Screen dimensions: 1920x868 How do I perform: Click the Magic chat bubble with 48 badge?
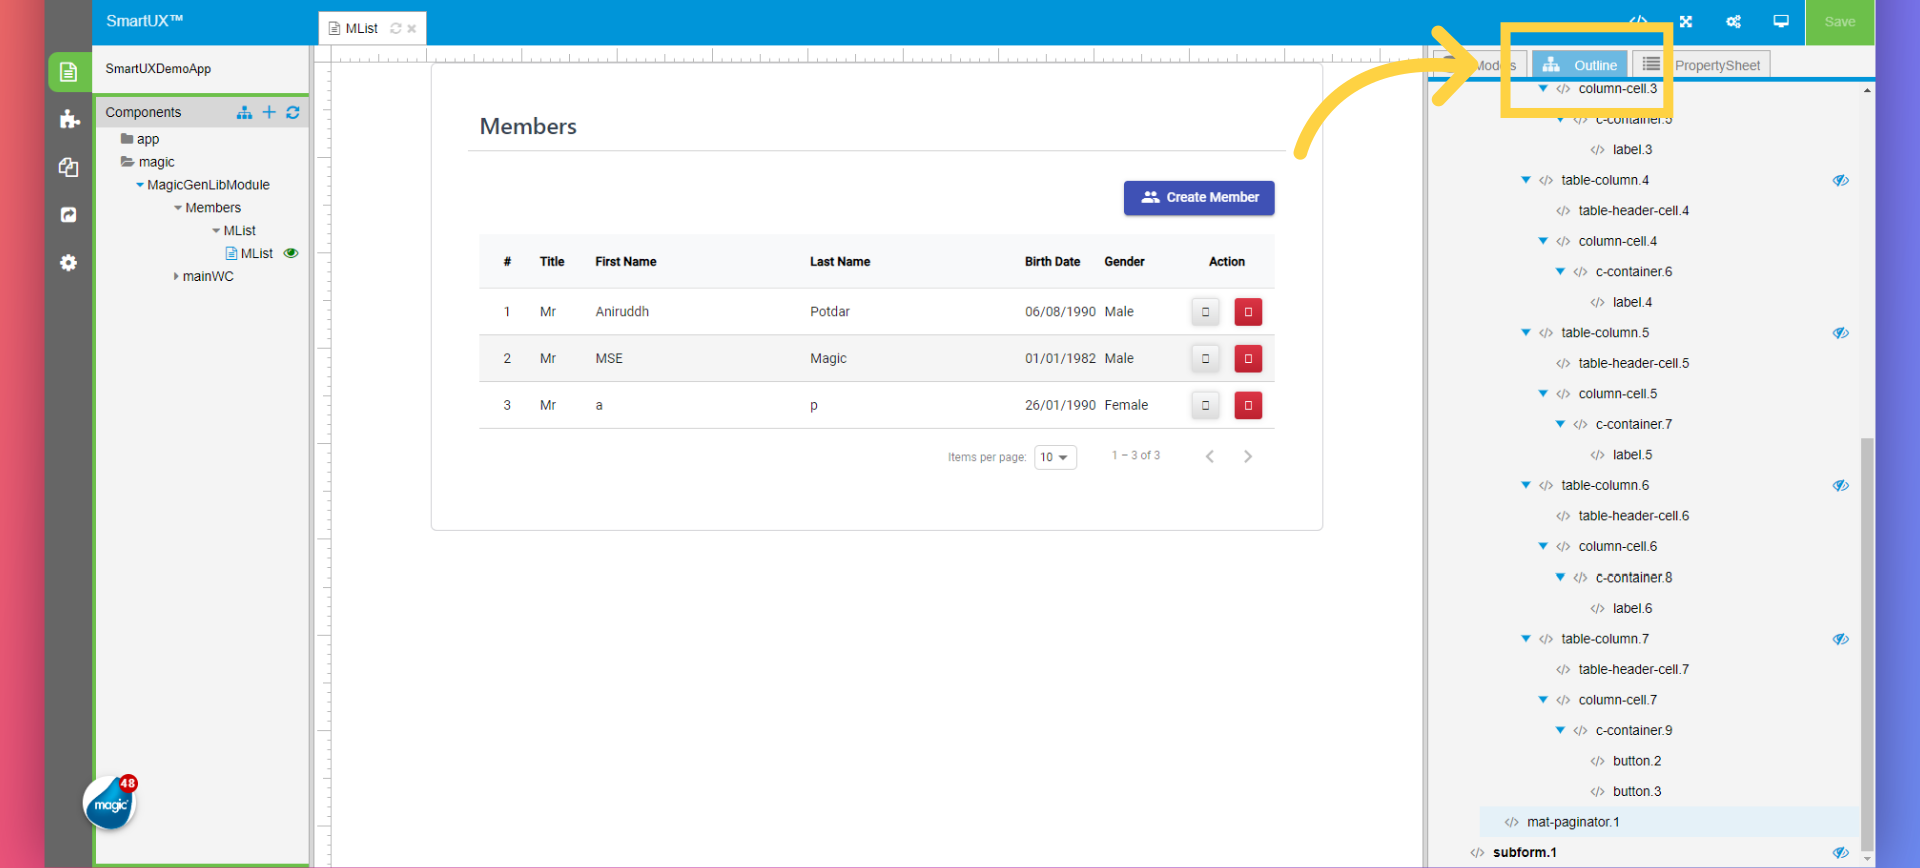tap(109, 804)
